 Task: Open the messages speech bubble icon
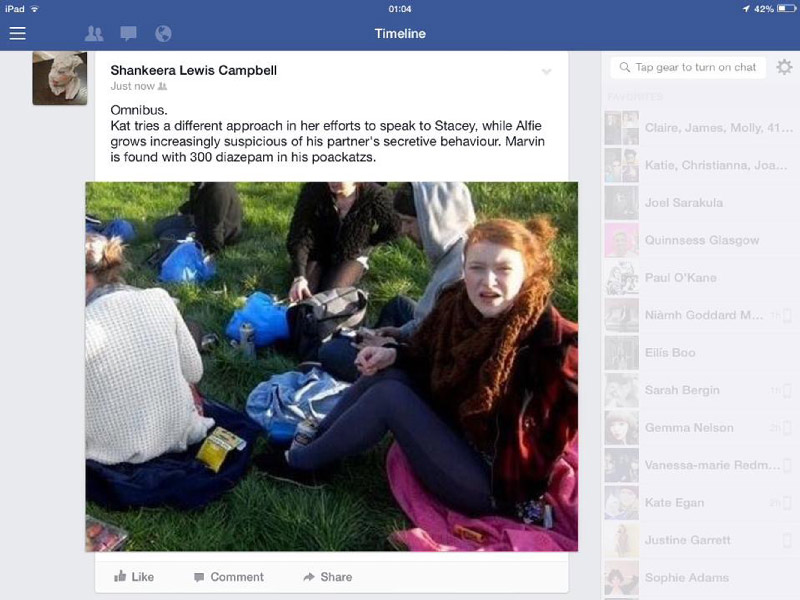[128, 34]
